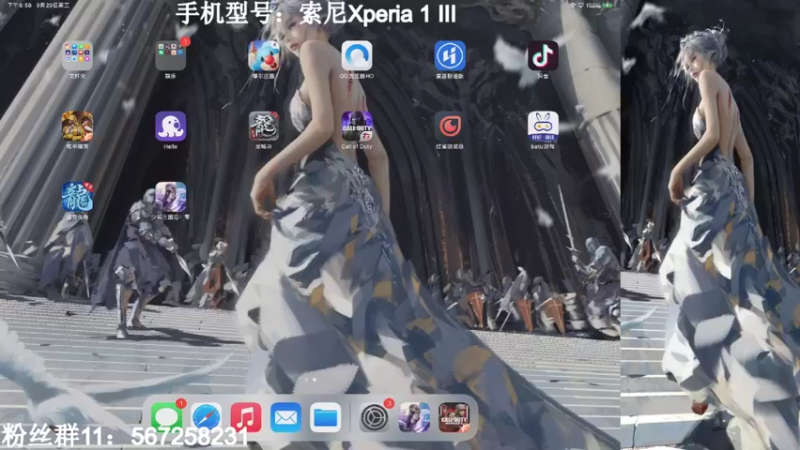Open the red circle screen recorder app
The height and width of the screenshot is (450, 800).
click(x=450, y=126)
